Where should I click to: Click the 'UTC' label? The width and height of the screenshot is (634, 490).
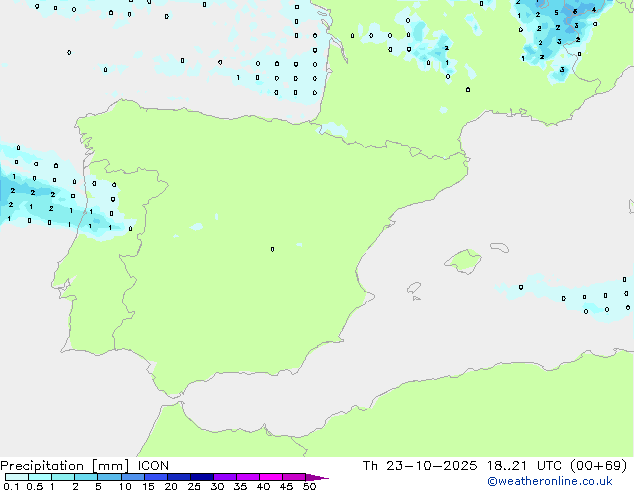(549, 466)
